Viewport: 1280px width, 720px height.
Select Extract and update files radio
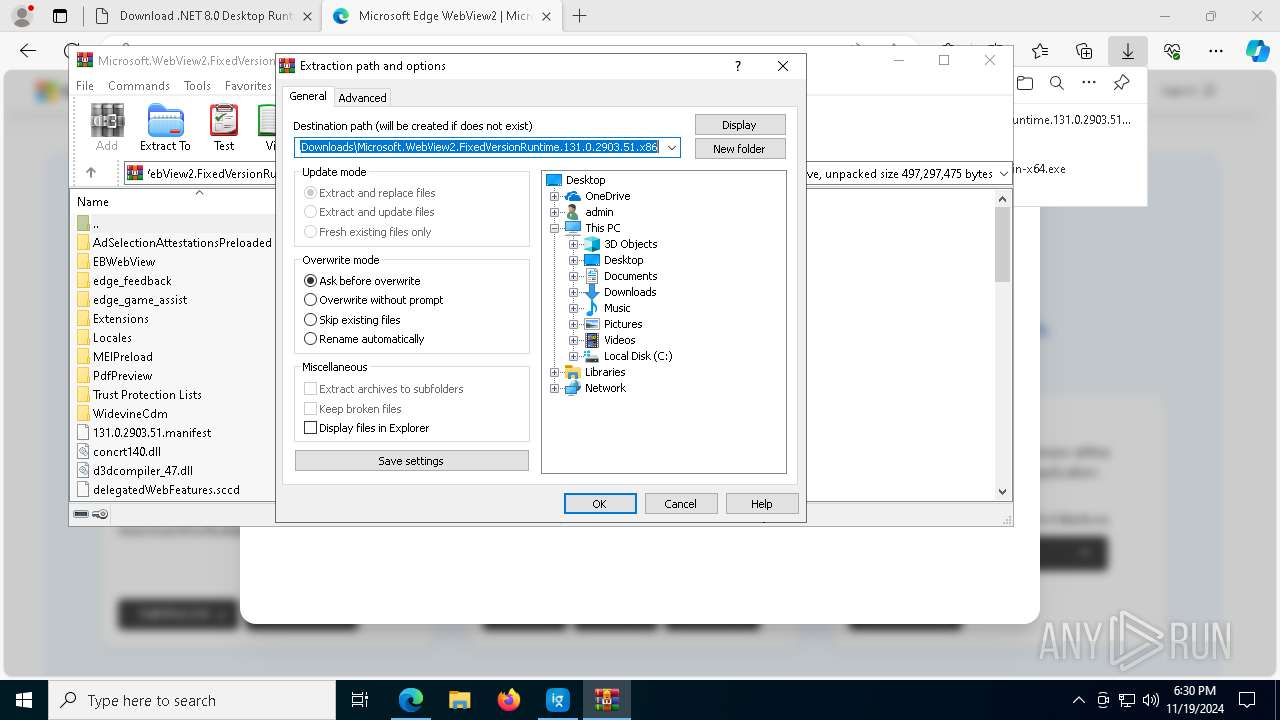(x=369, y=212)
